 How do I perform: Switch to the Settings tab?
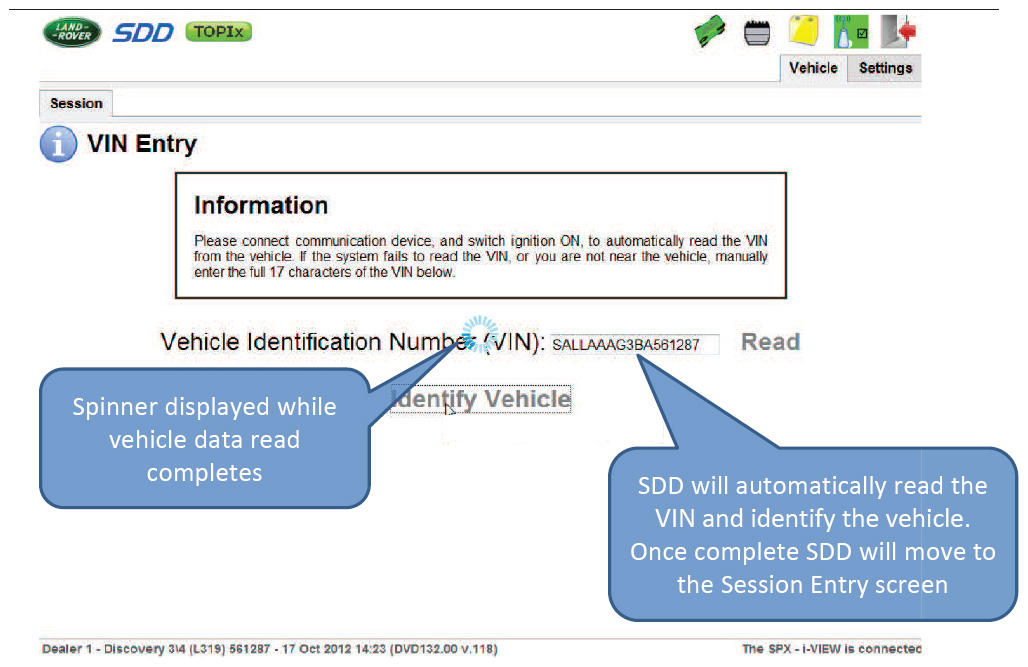point(885,68)
